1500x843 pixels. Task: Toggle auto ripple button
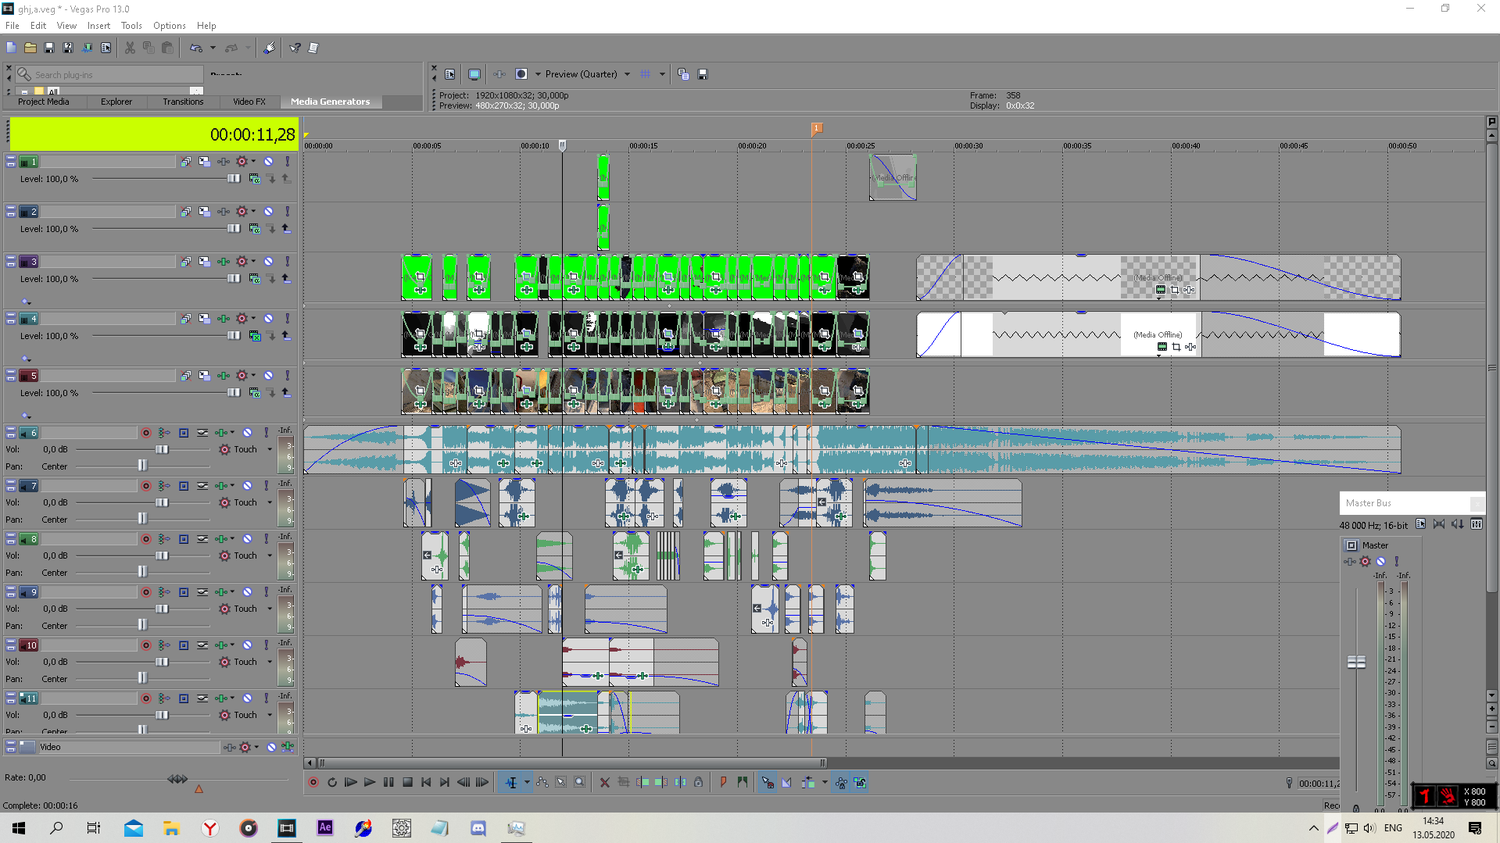tap(808, 783)
